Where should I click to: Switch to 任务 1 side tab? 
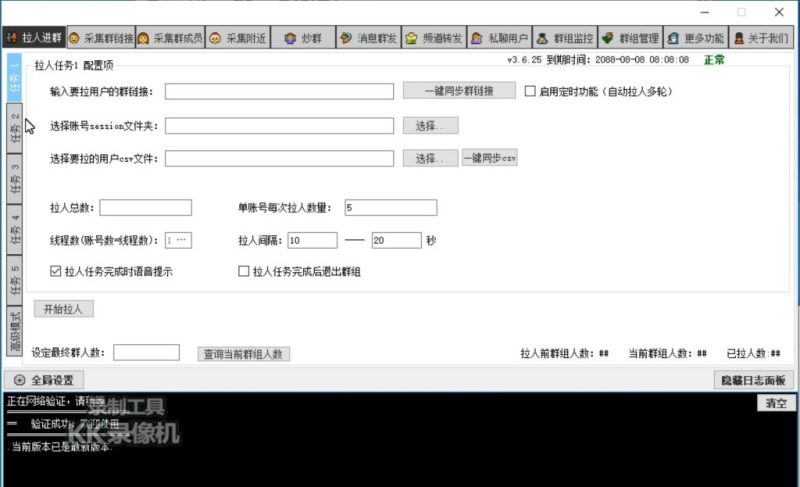pos(14,77)
